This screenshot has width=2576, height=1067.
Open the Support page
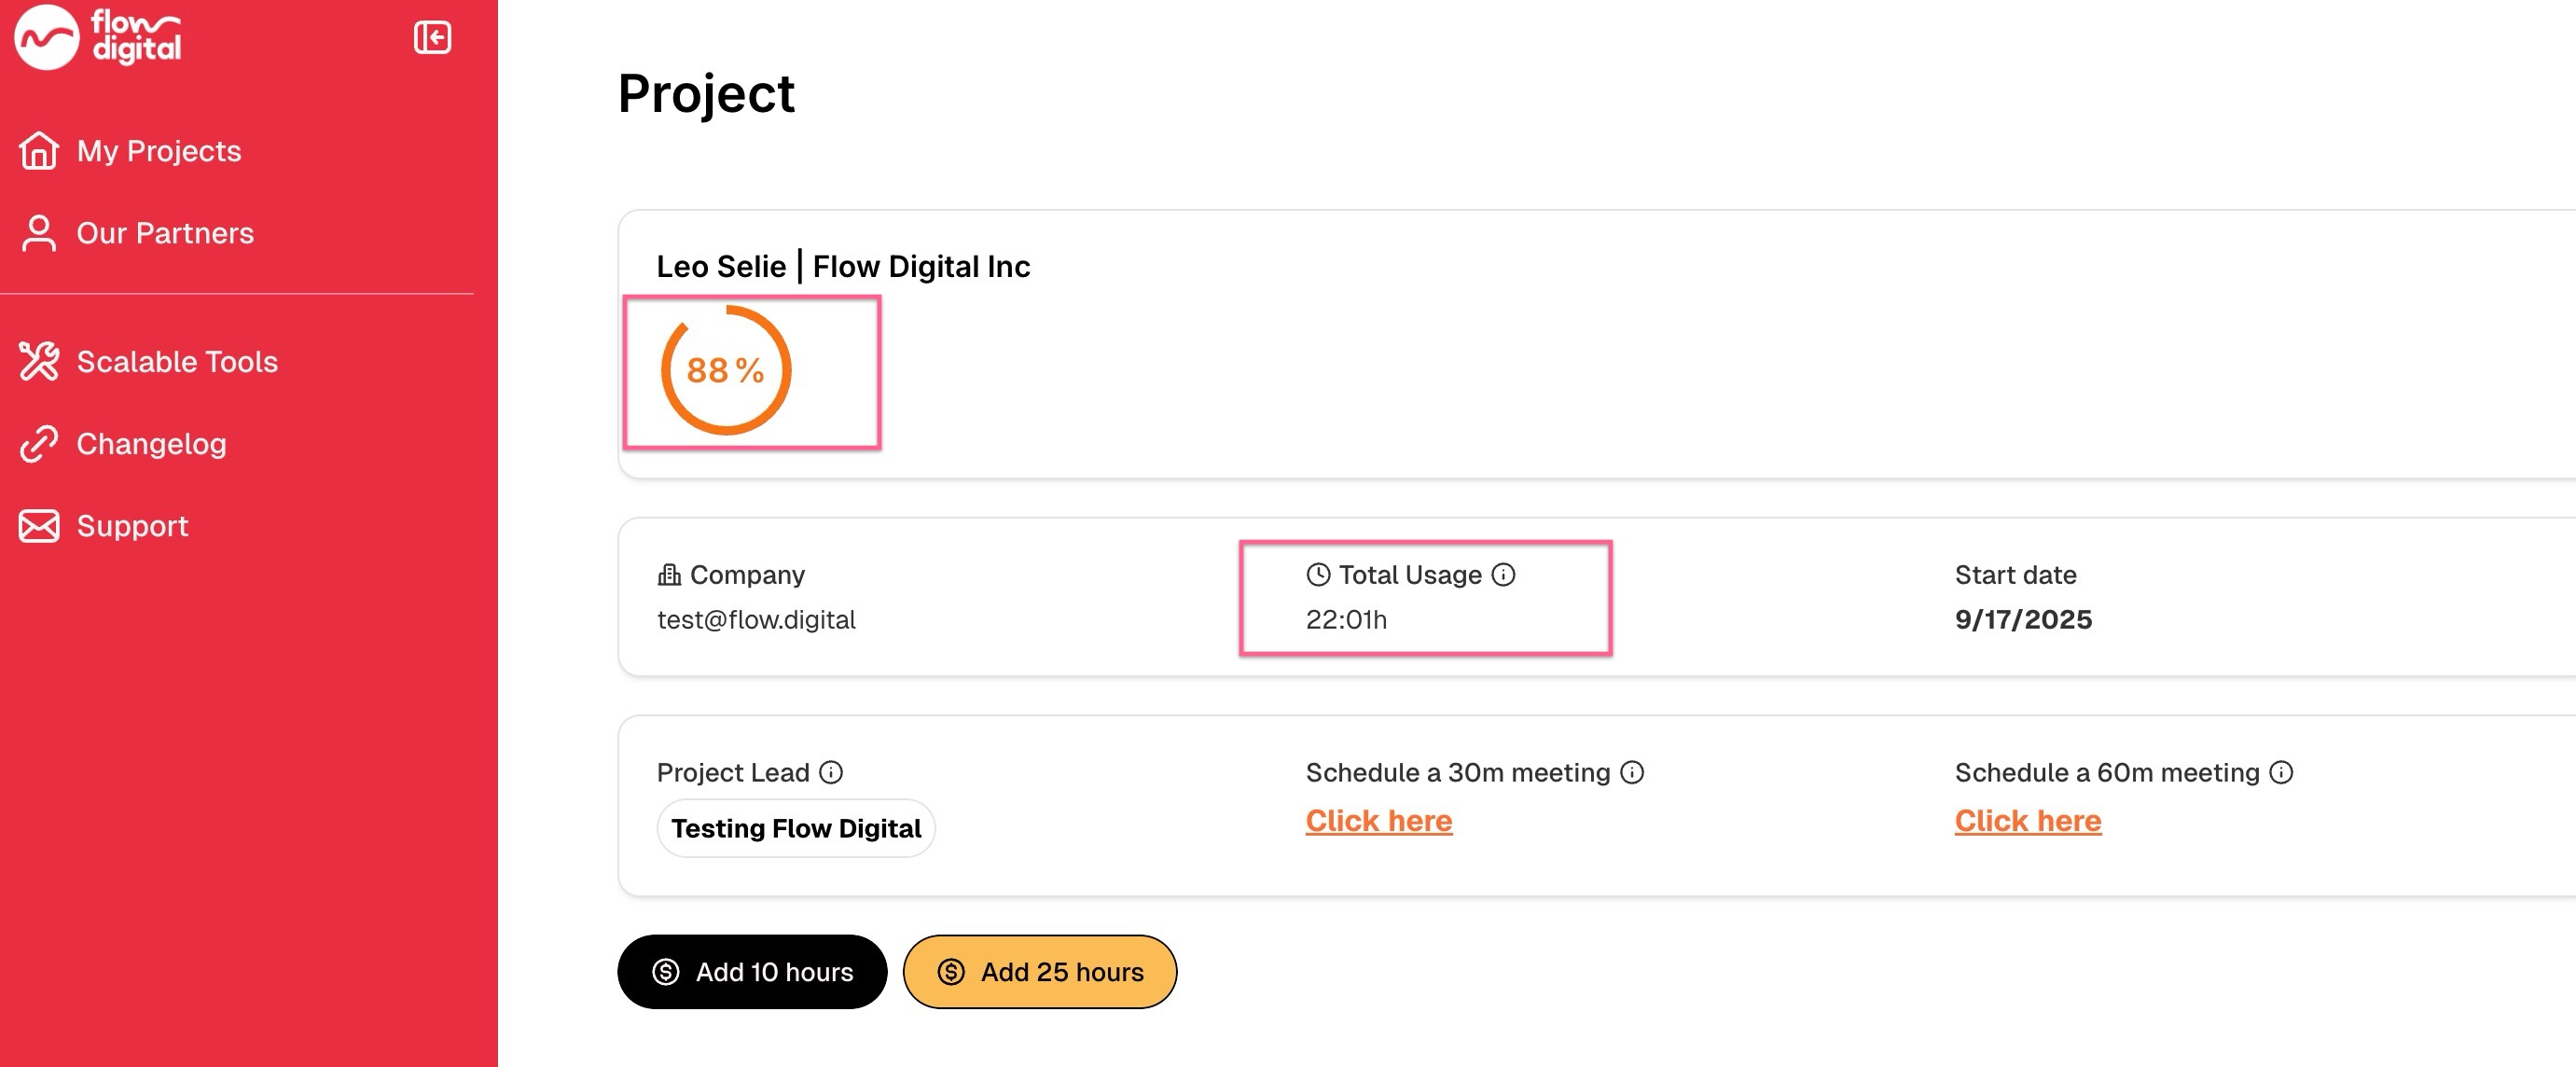tap(132, 526)
